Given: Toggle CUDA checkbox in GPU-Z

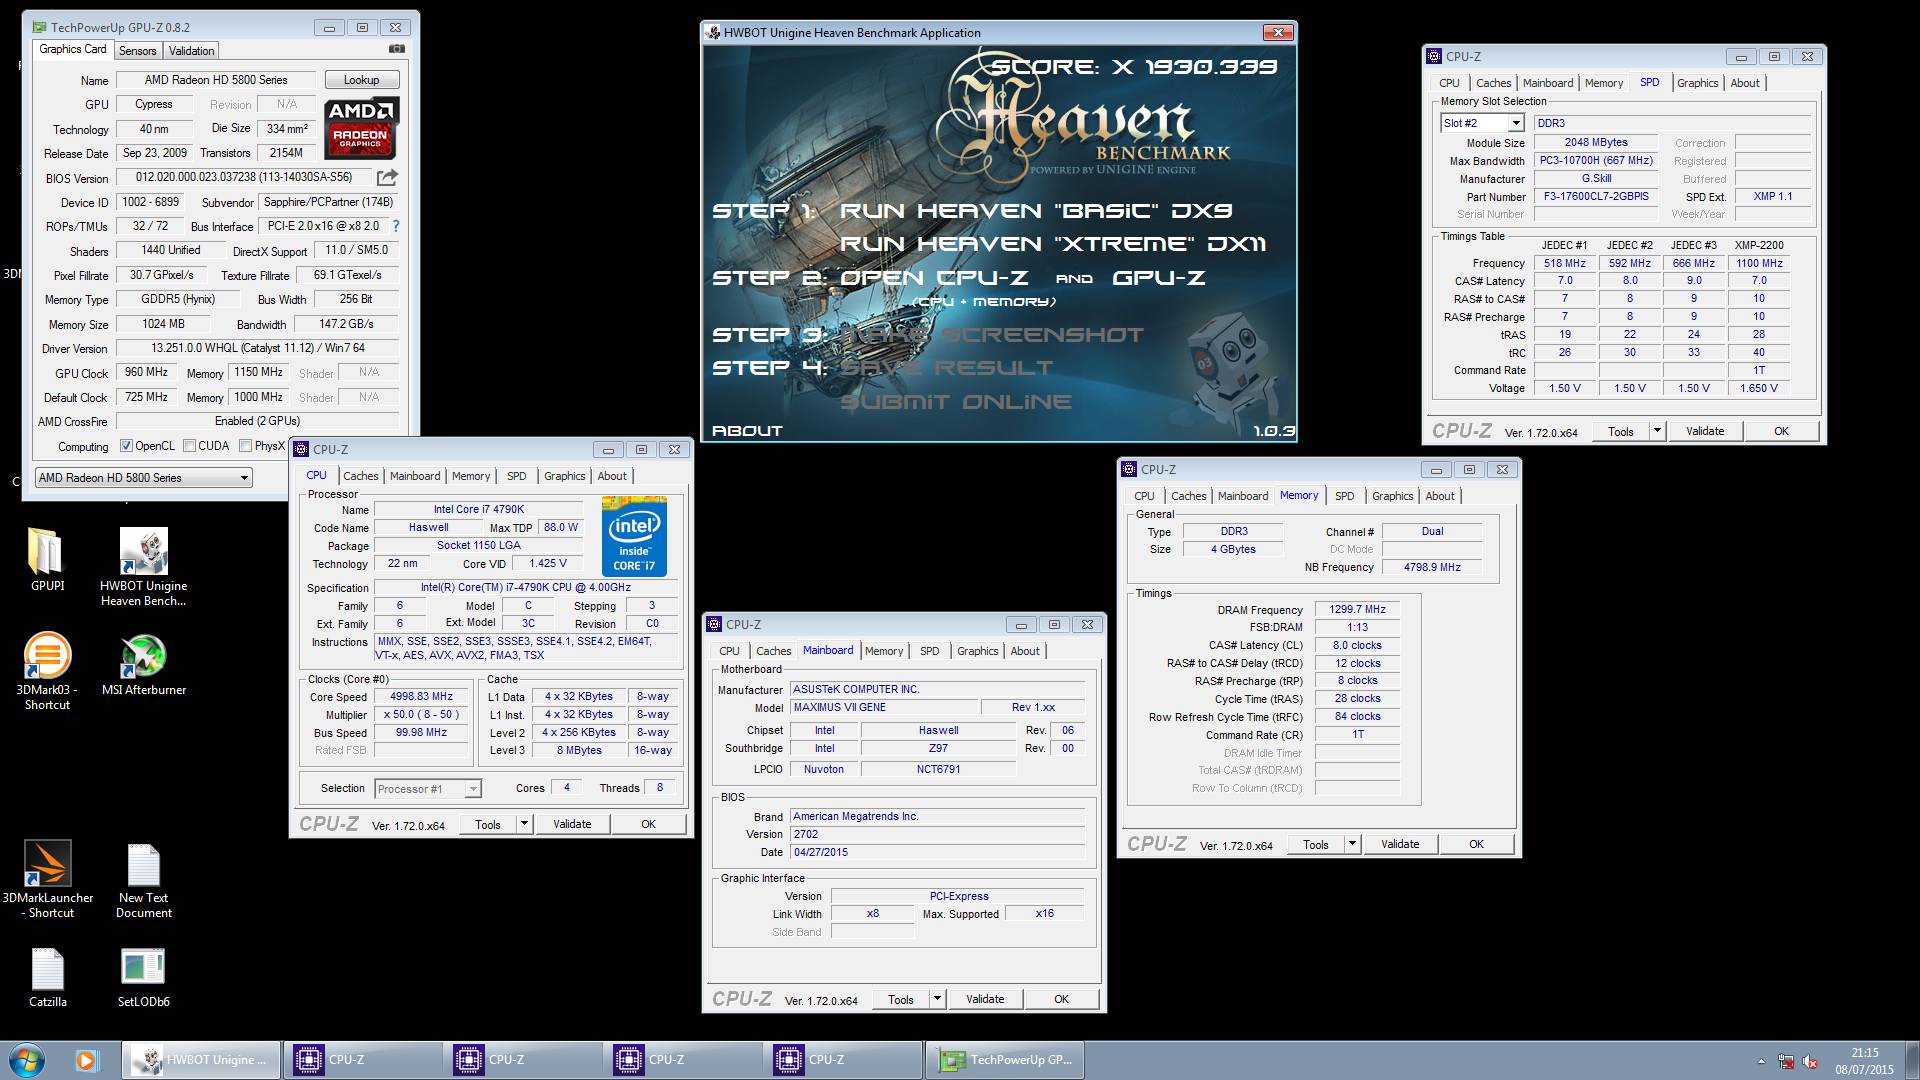Looking at the screenshot, I should (x=189, y=446).
